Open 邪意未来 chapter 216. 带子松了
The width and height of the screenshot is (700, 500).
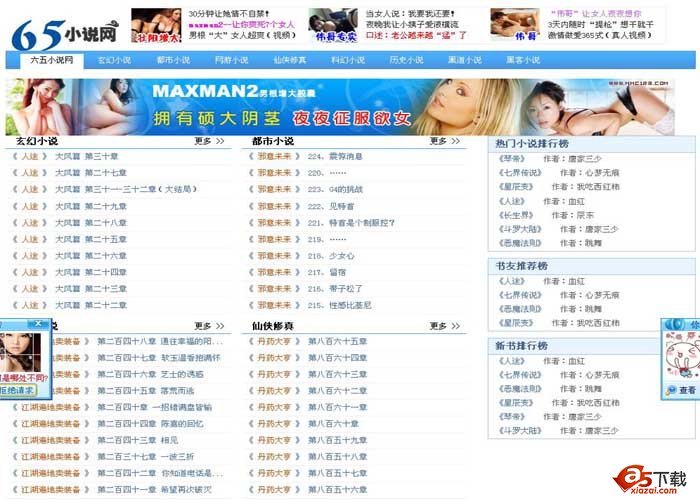335,289
